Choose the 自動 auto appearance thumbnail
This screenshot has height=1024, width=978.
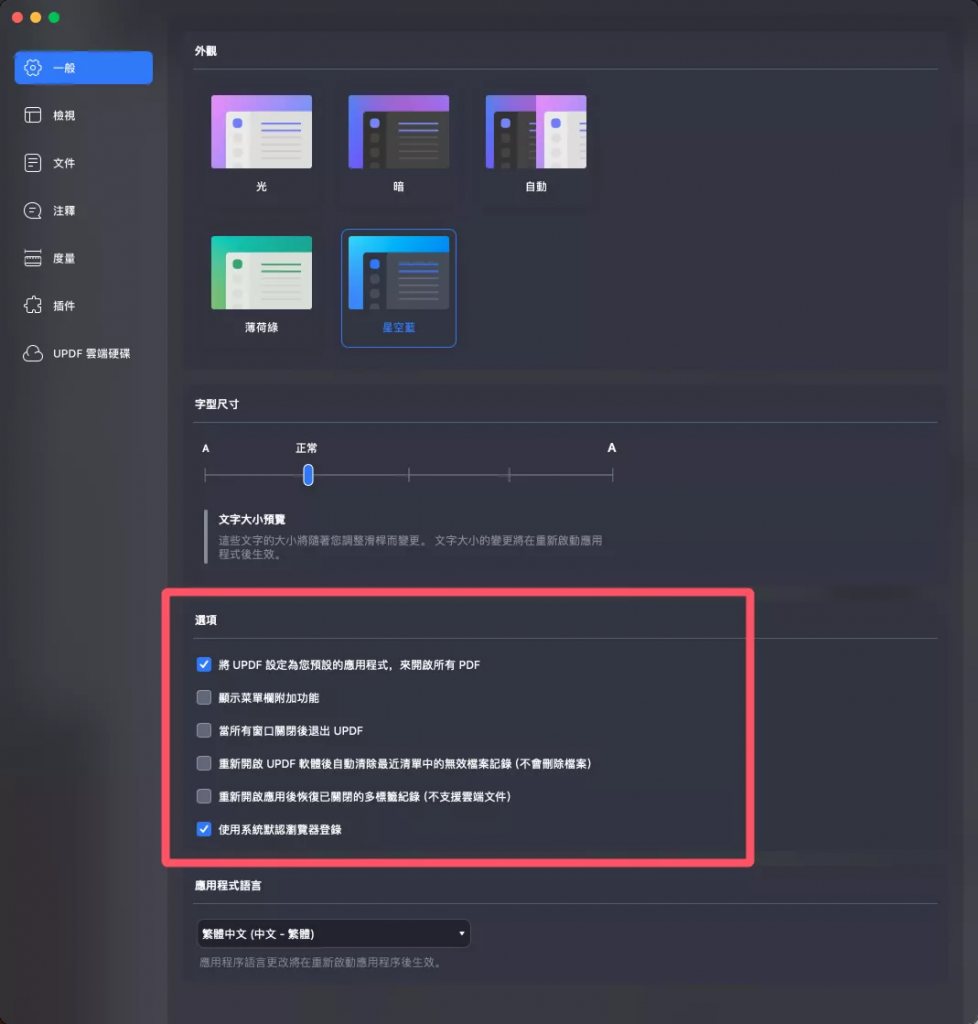coord(536,132)
